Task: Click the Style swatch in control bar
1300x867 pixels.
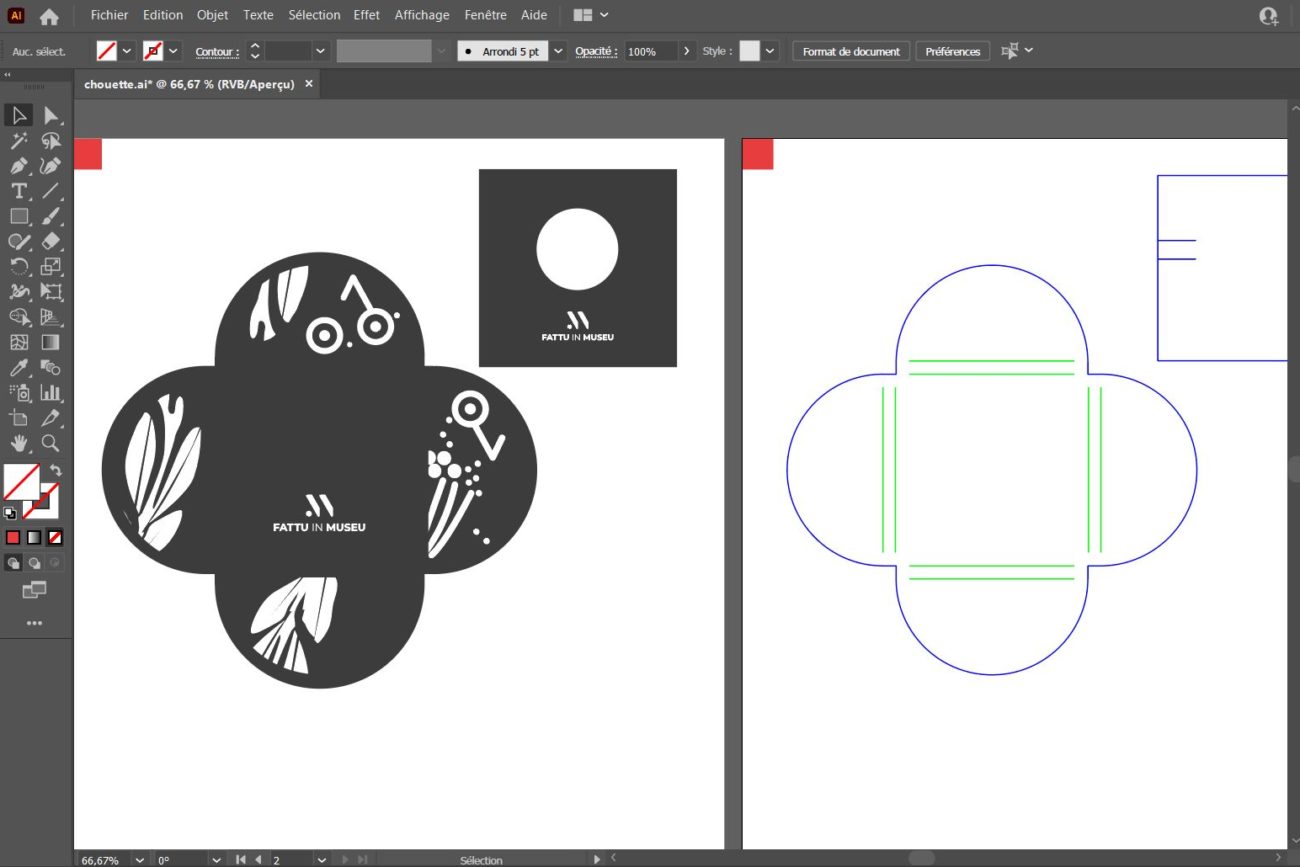Action: (x=749, y=51)
